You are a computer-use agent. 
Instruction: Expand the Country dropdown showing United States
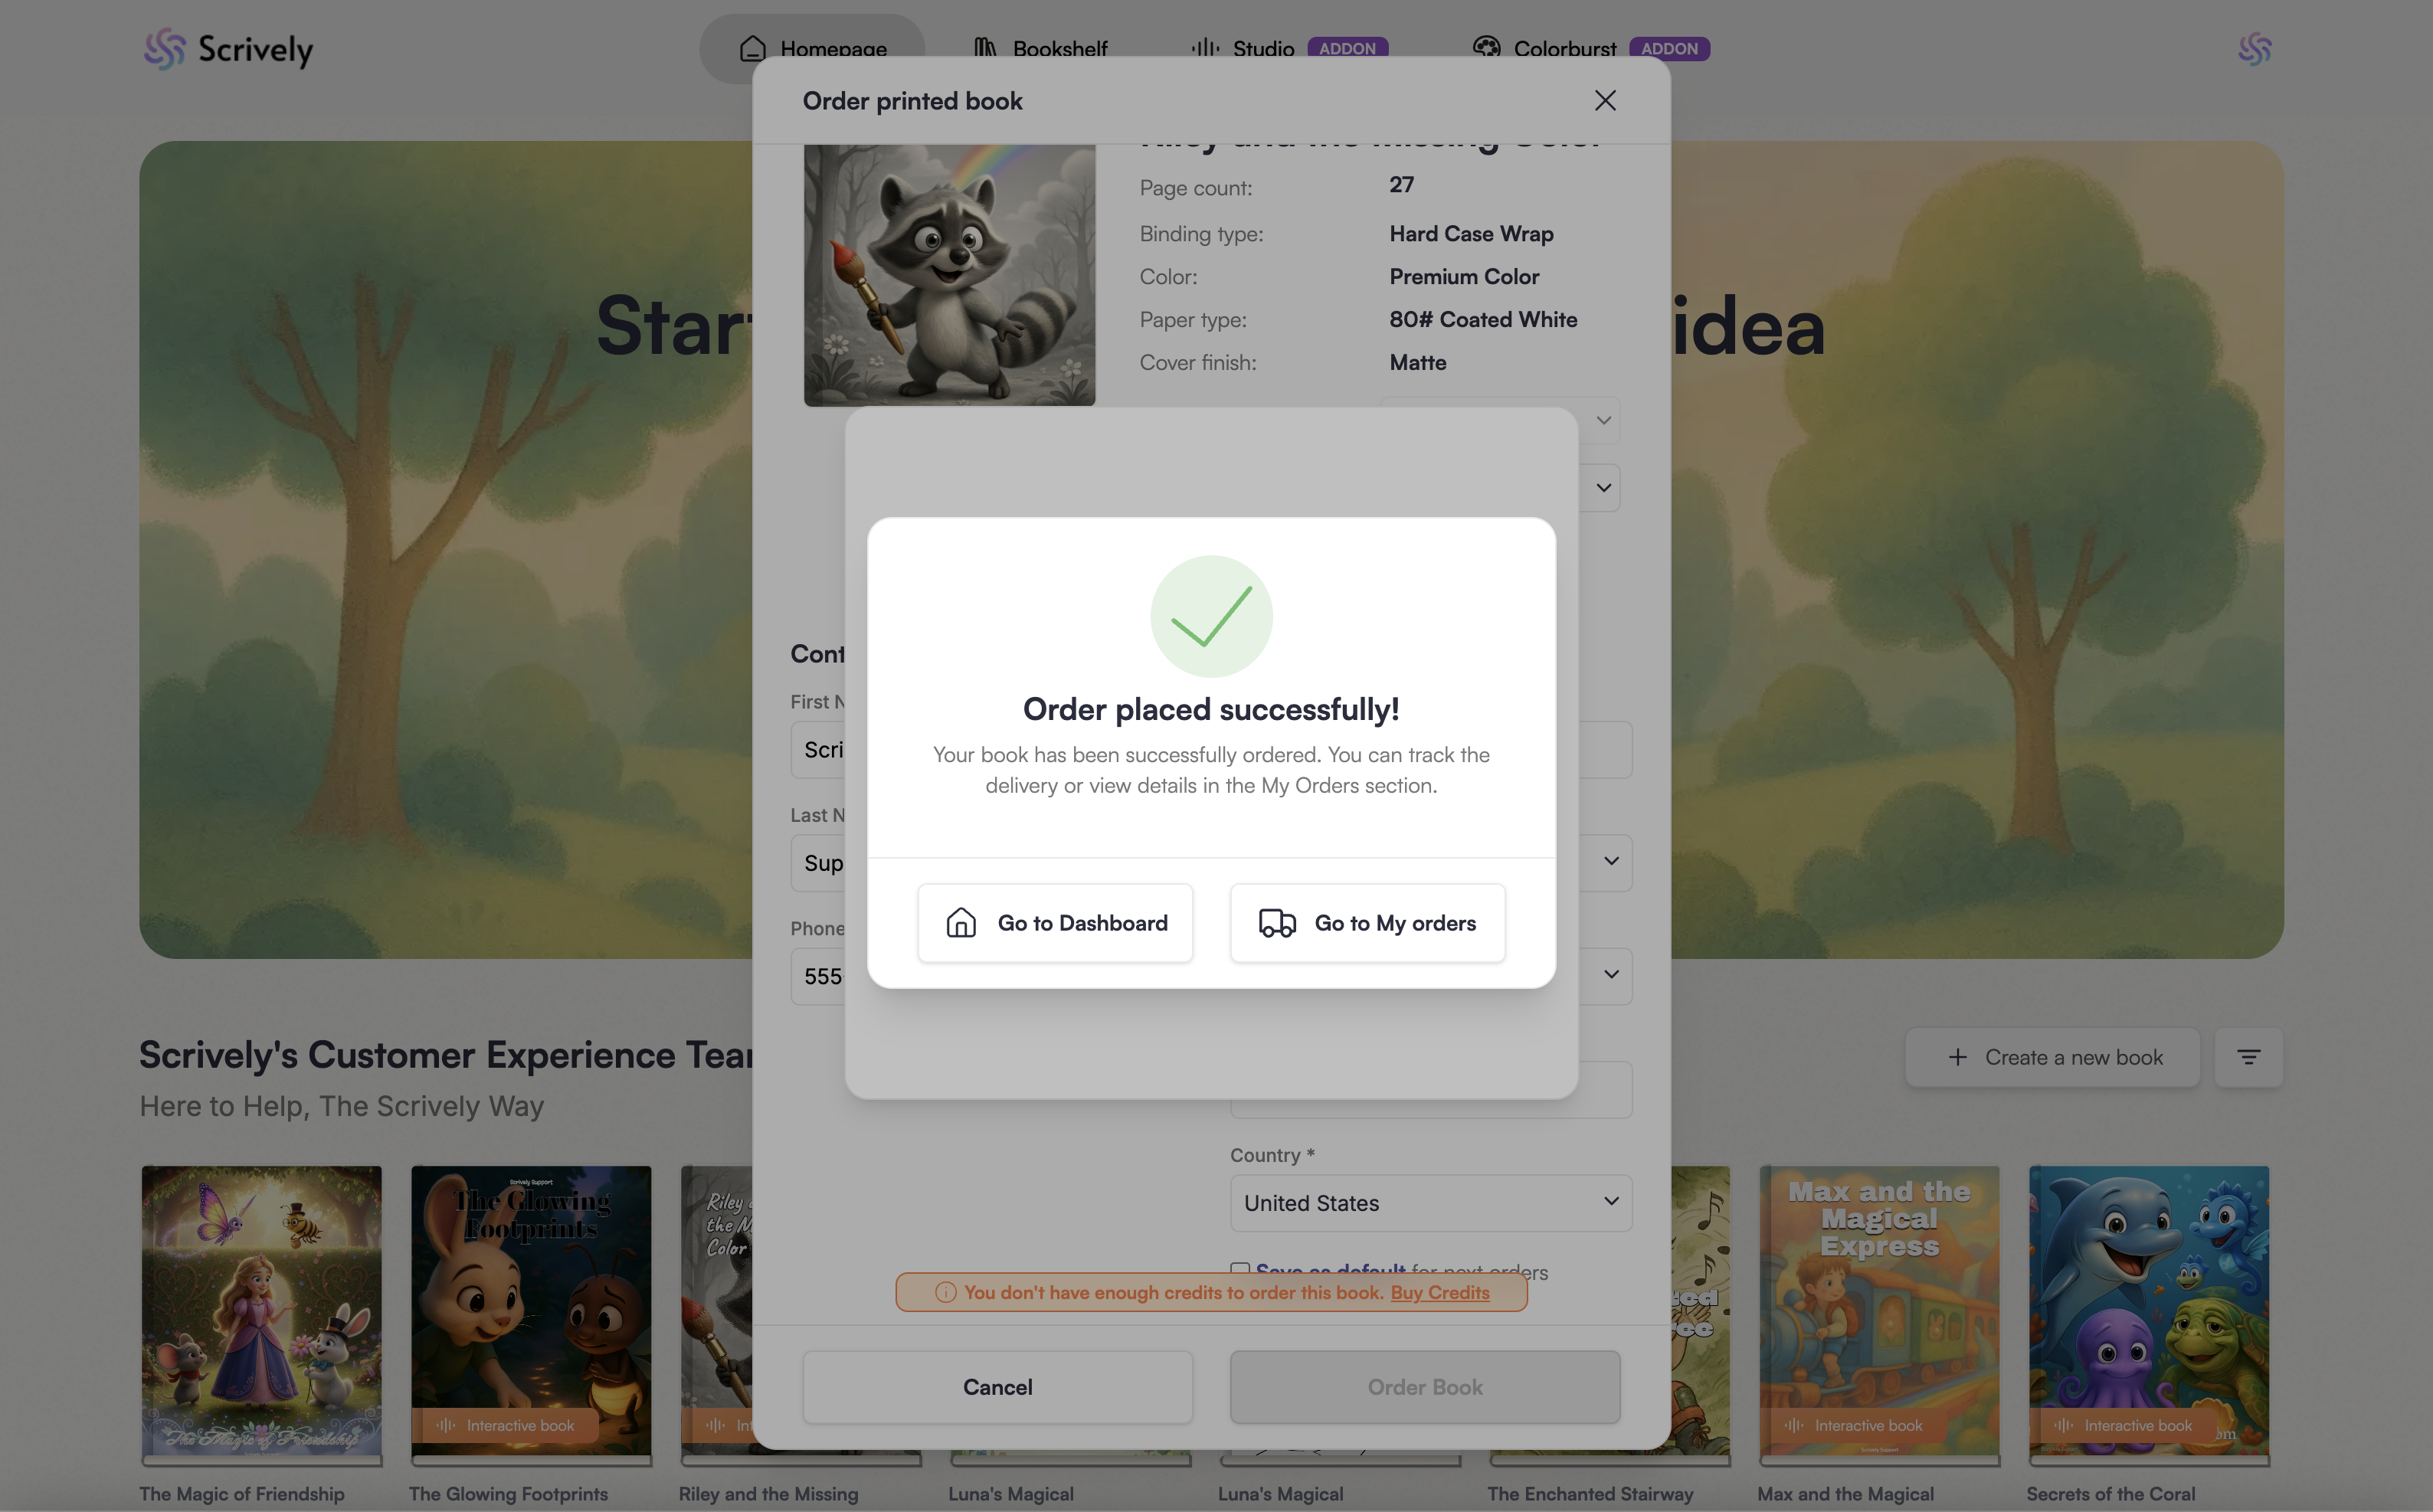click(x=1431, y=1203)
